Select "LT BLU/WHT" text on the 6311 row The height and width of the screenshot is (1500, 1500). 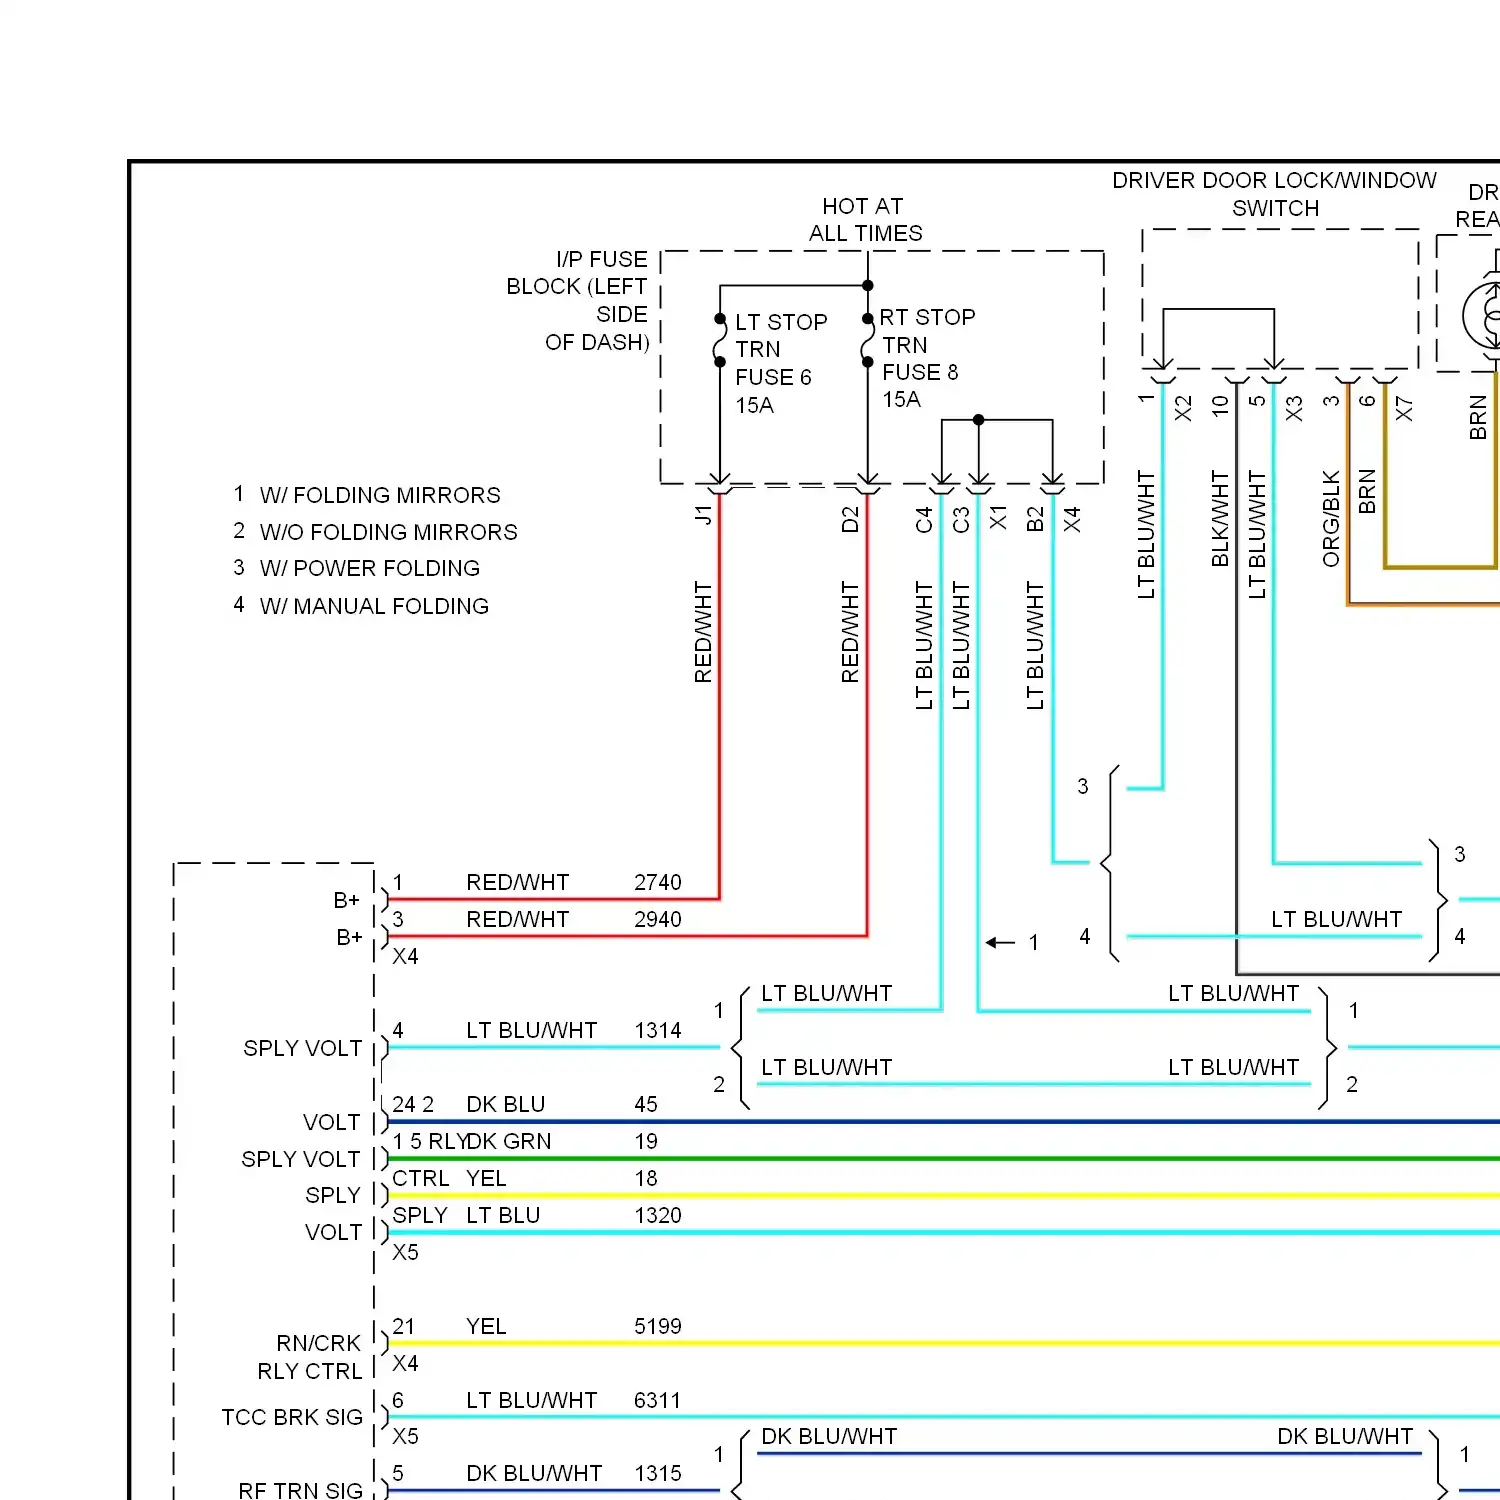point(532,1401)
